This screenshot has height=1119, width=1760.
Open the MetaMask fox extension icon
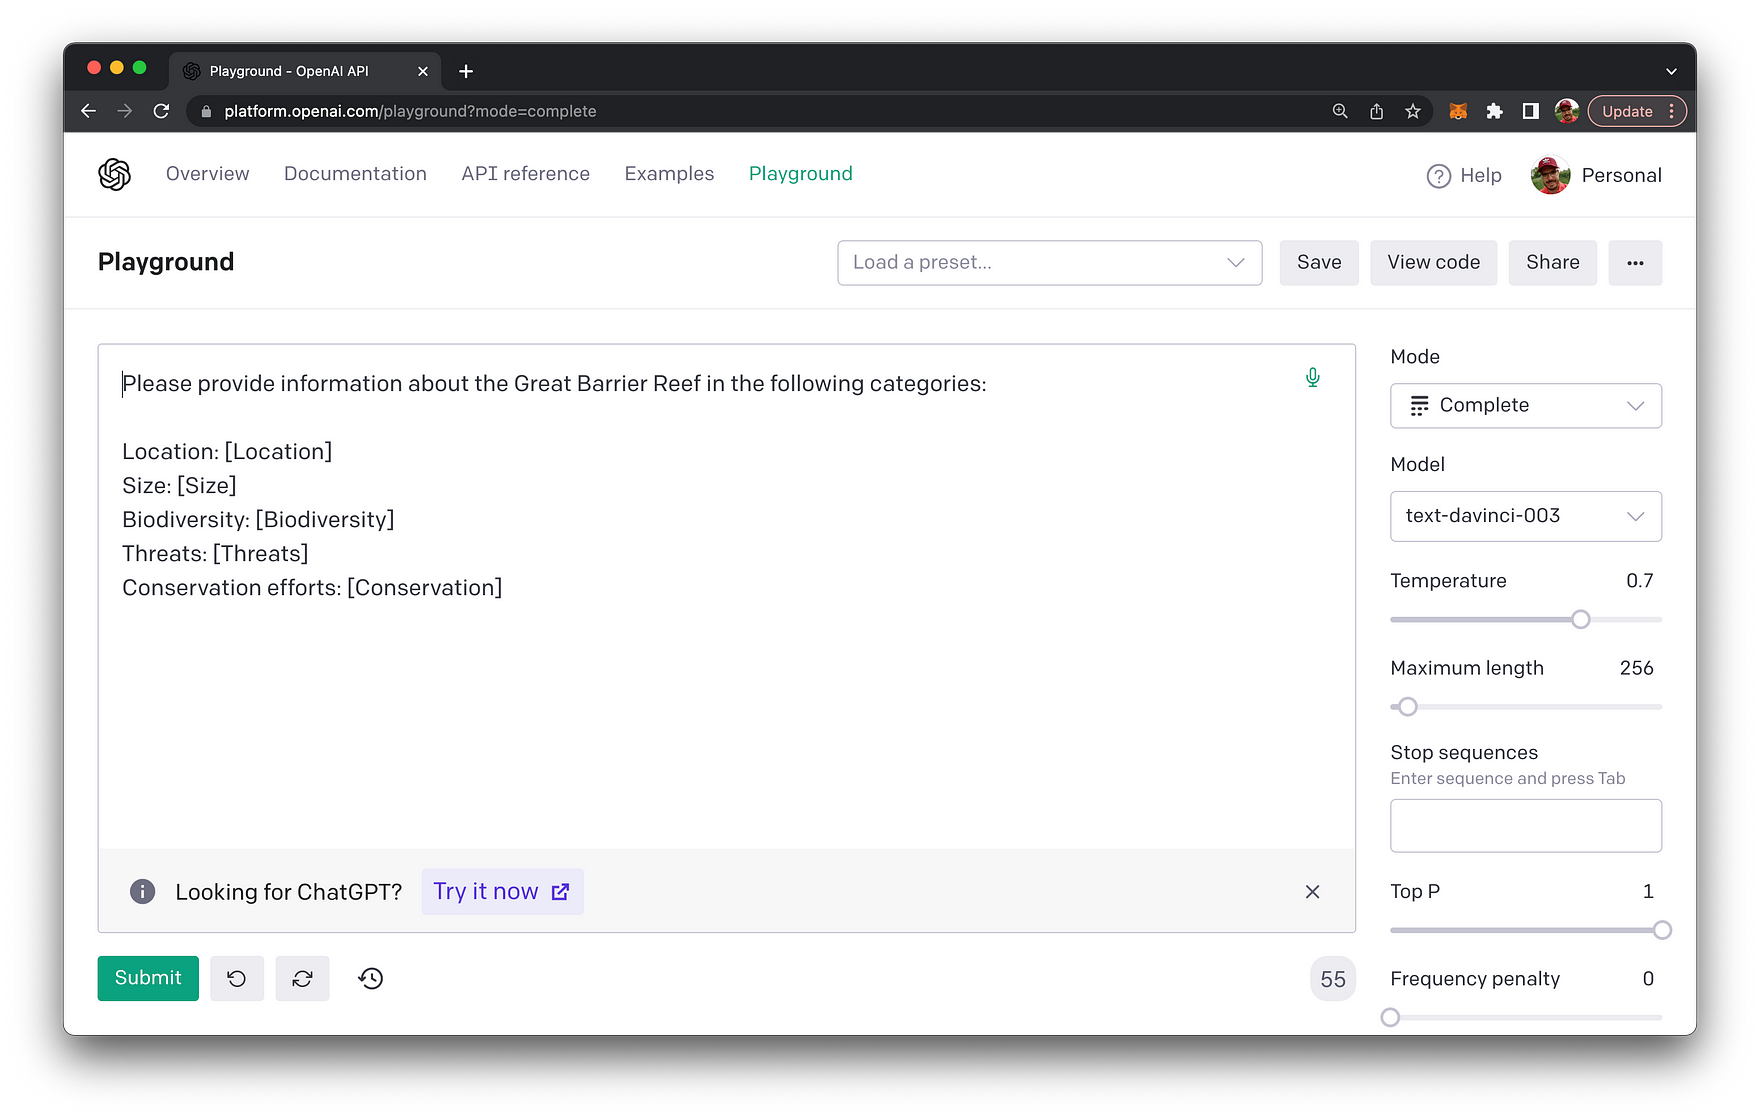pos(1458,111)
